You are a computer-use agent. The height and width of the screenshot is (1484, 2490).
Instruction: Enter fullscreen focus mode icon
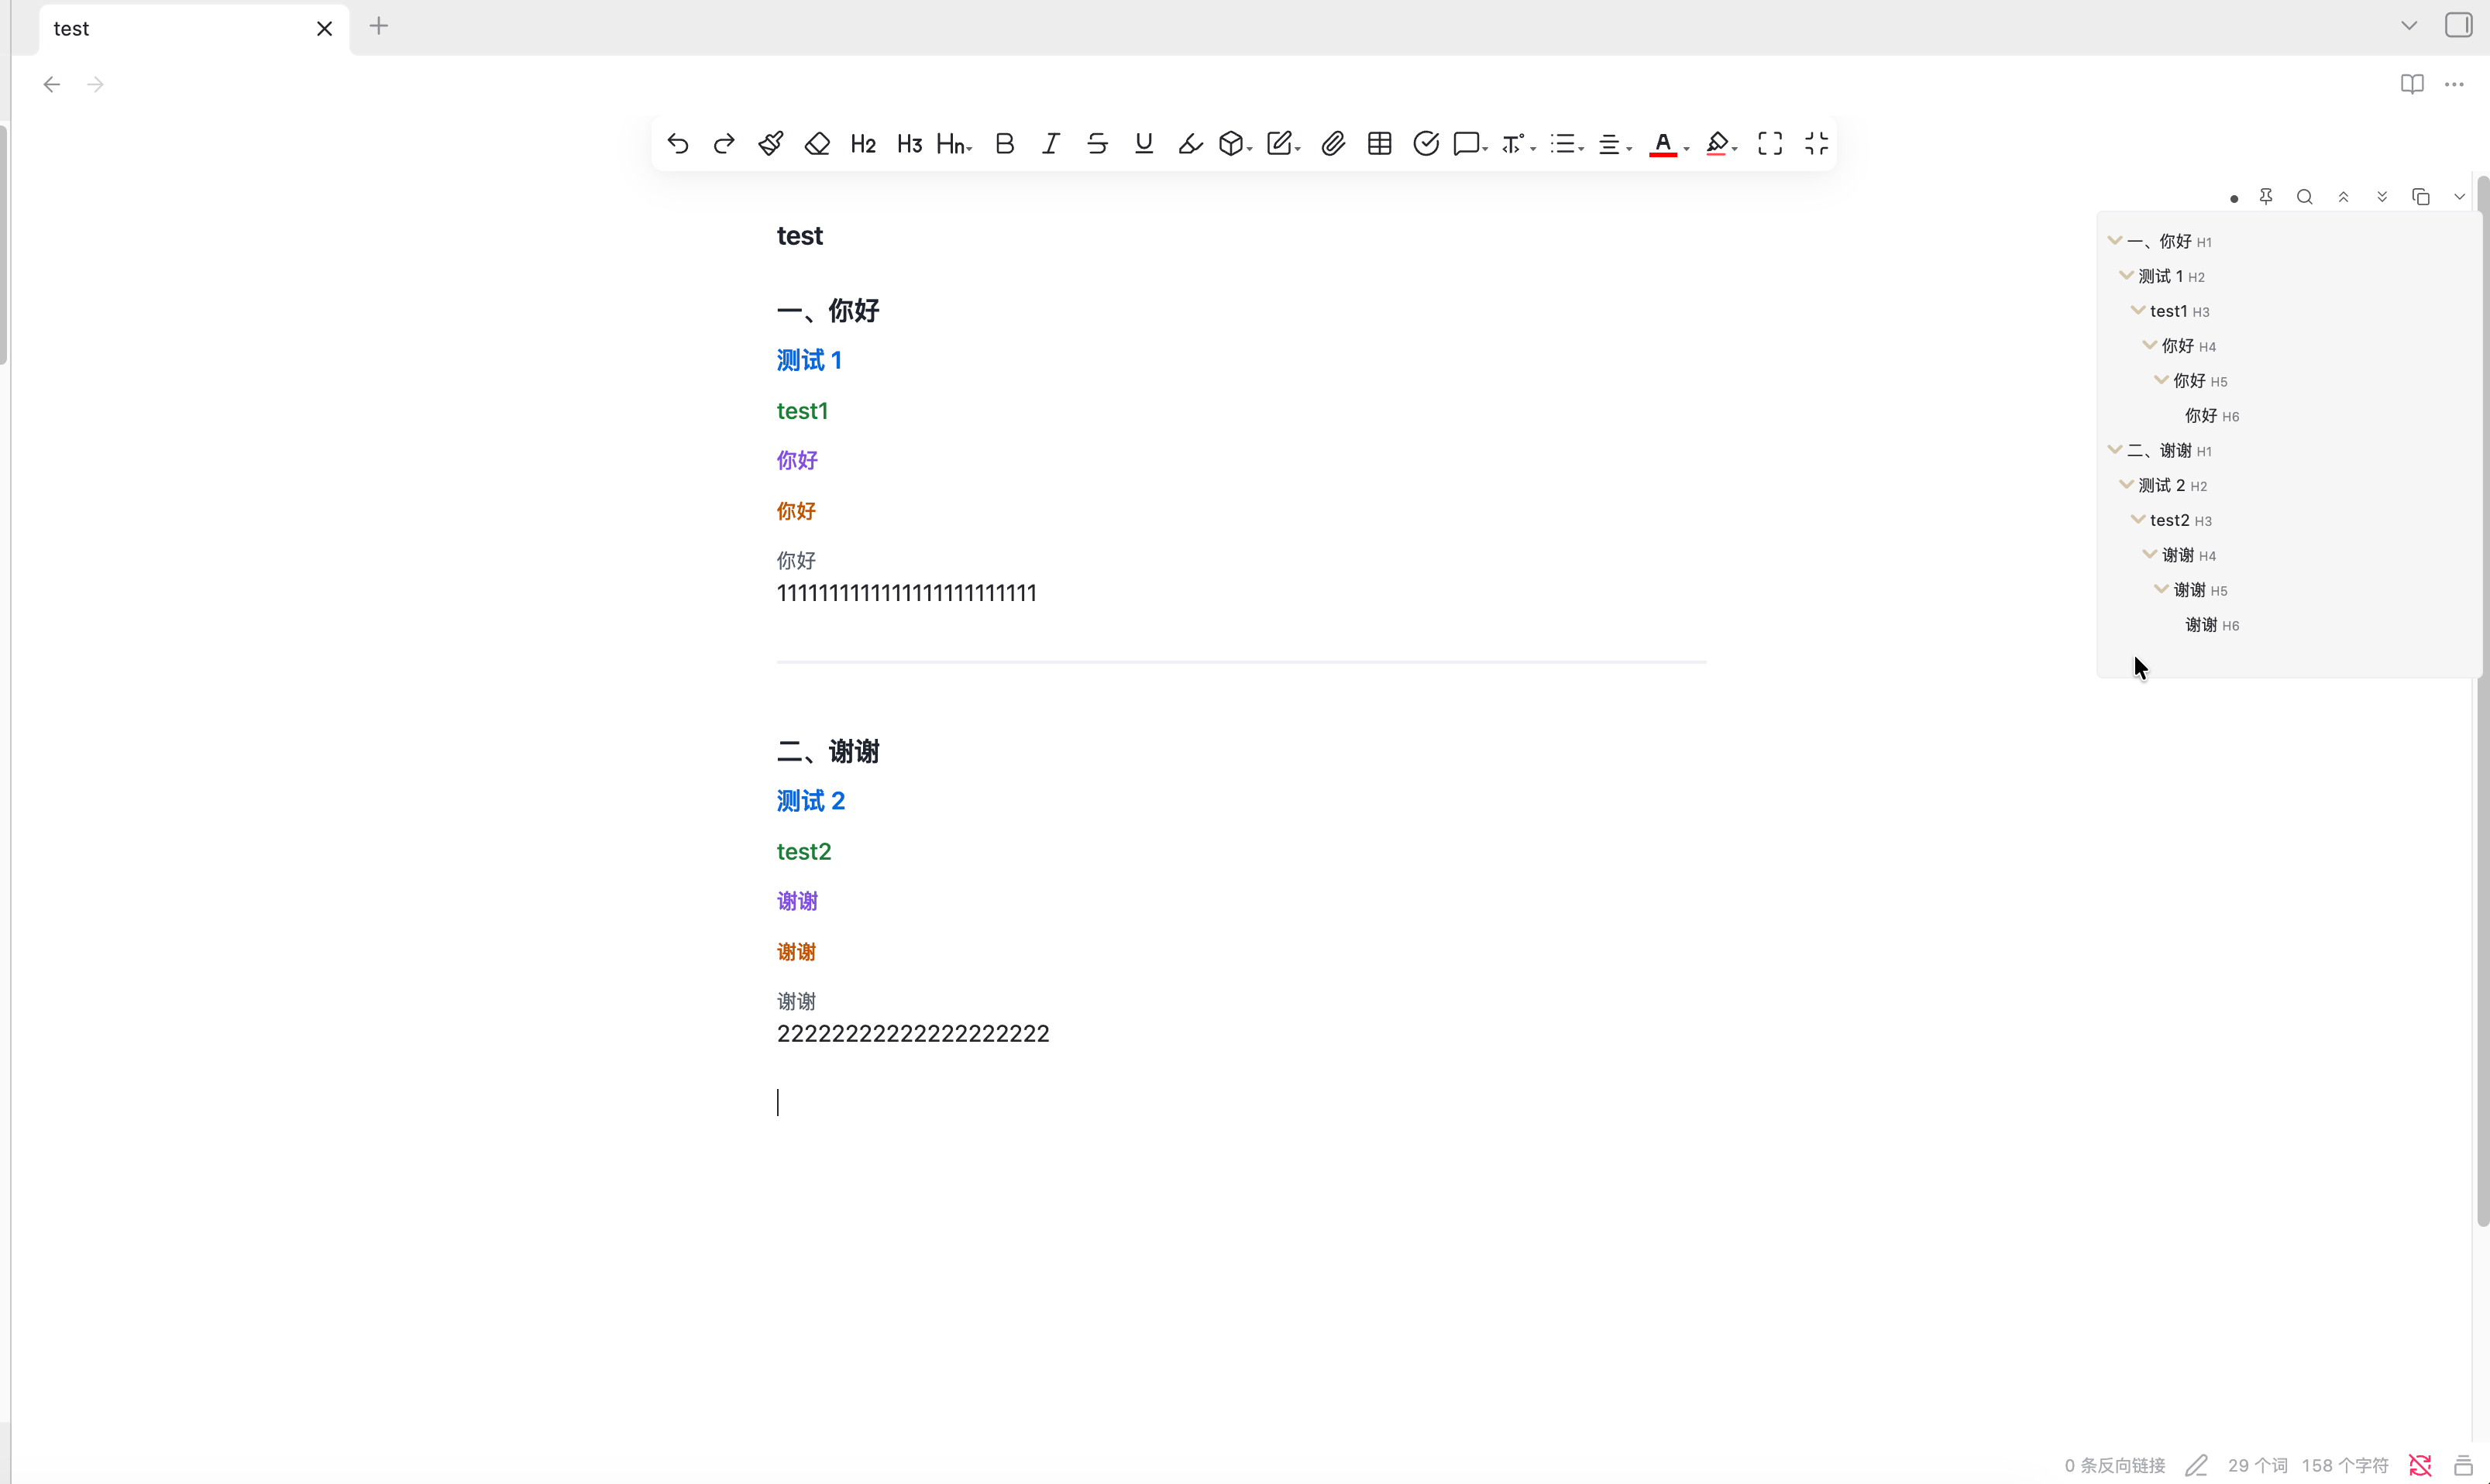click(x=1770, y=144)
